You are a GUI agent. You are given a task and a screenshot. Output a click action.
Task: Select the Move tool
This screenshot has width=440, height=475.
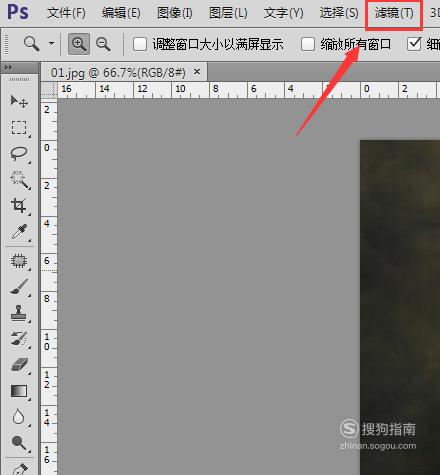click(x=19, y=101)
